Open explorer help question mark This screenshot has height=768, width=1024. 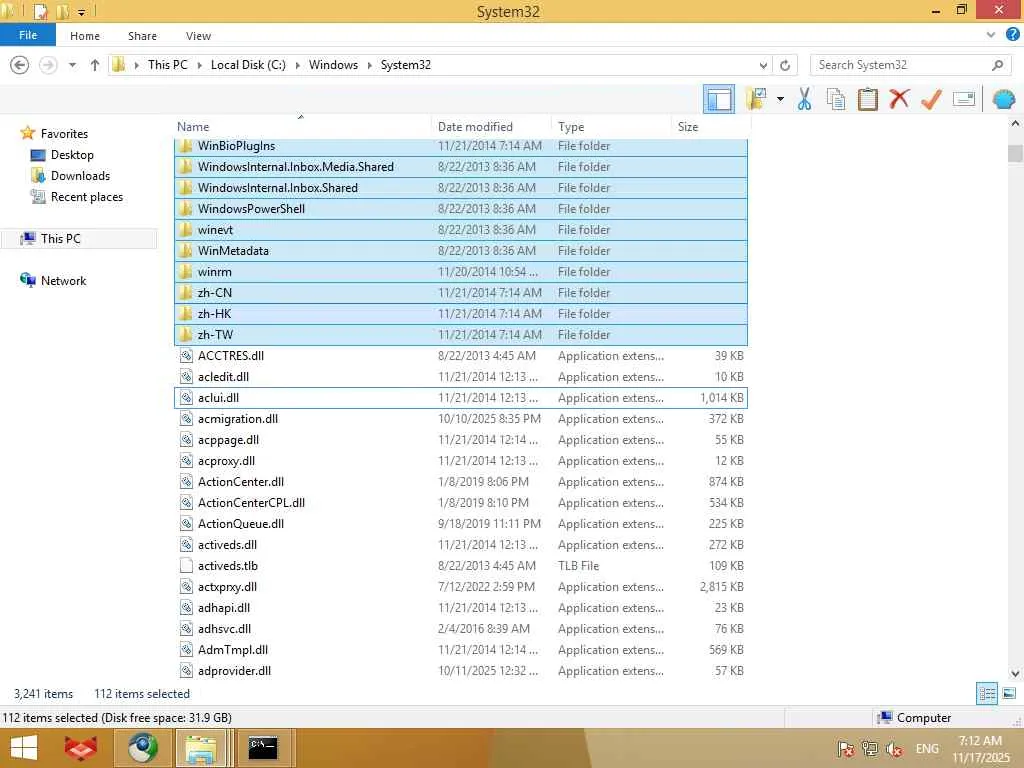[x=1012, y=35]
